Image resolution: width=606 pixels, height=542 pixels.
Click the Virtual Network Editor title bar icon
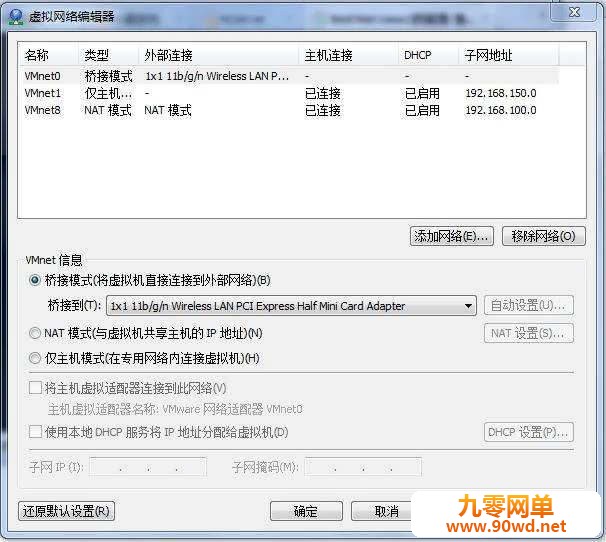pyautogui.click(x=16, y=17)
